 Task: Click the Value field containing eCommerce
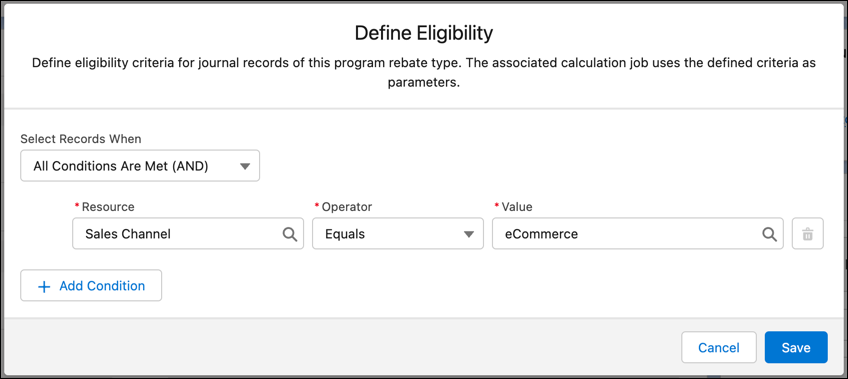point(638,234)
